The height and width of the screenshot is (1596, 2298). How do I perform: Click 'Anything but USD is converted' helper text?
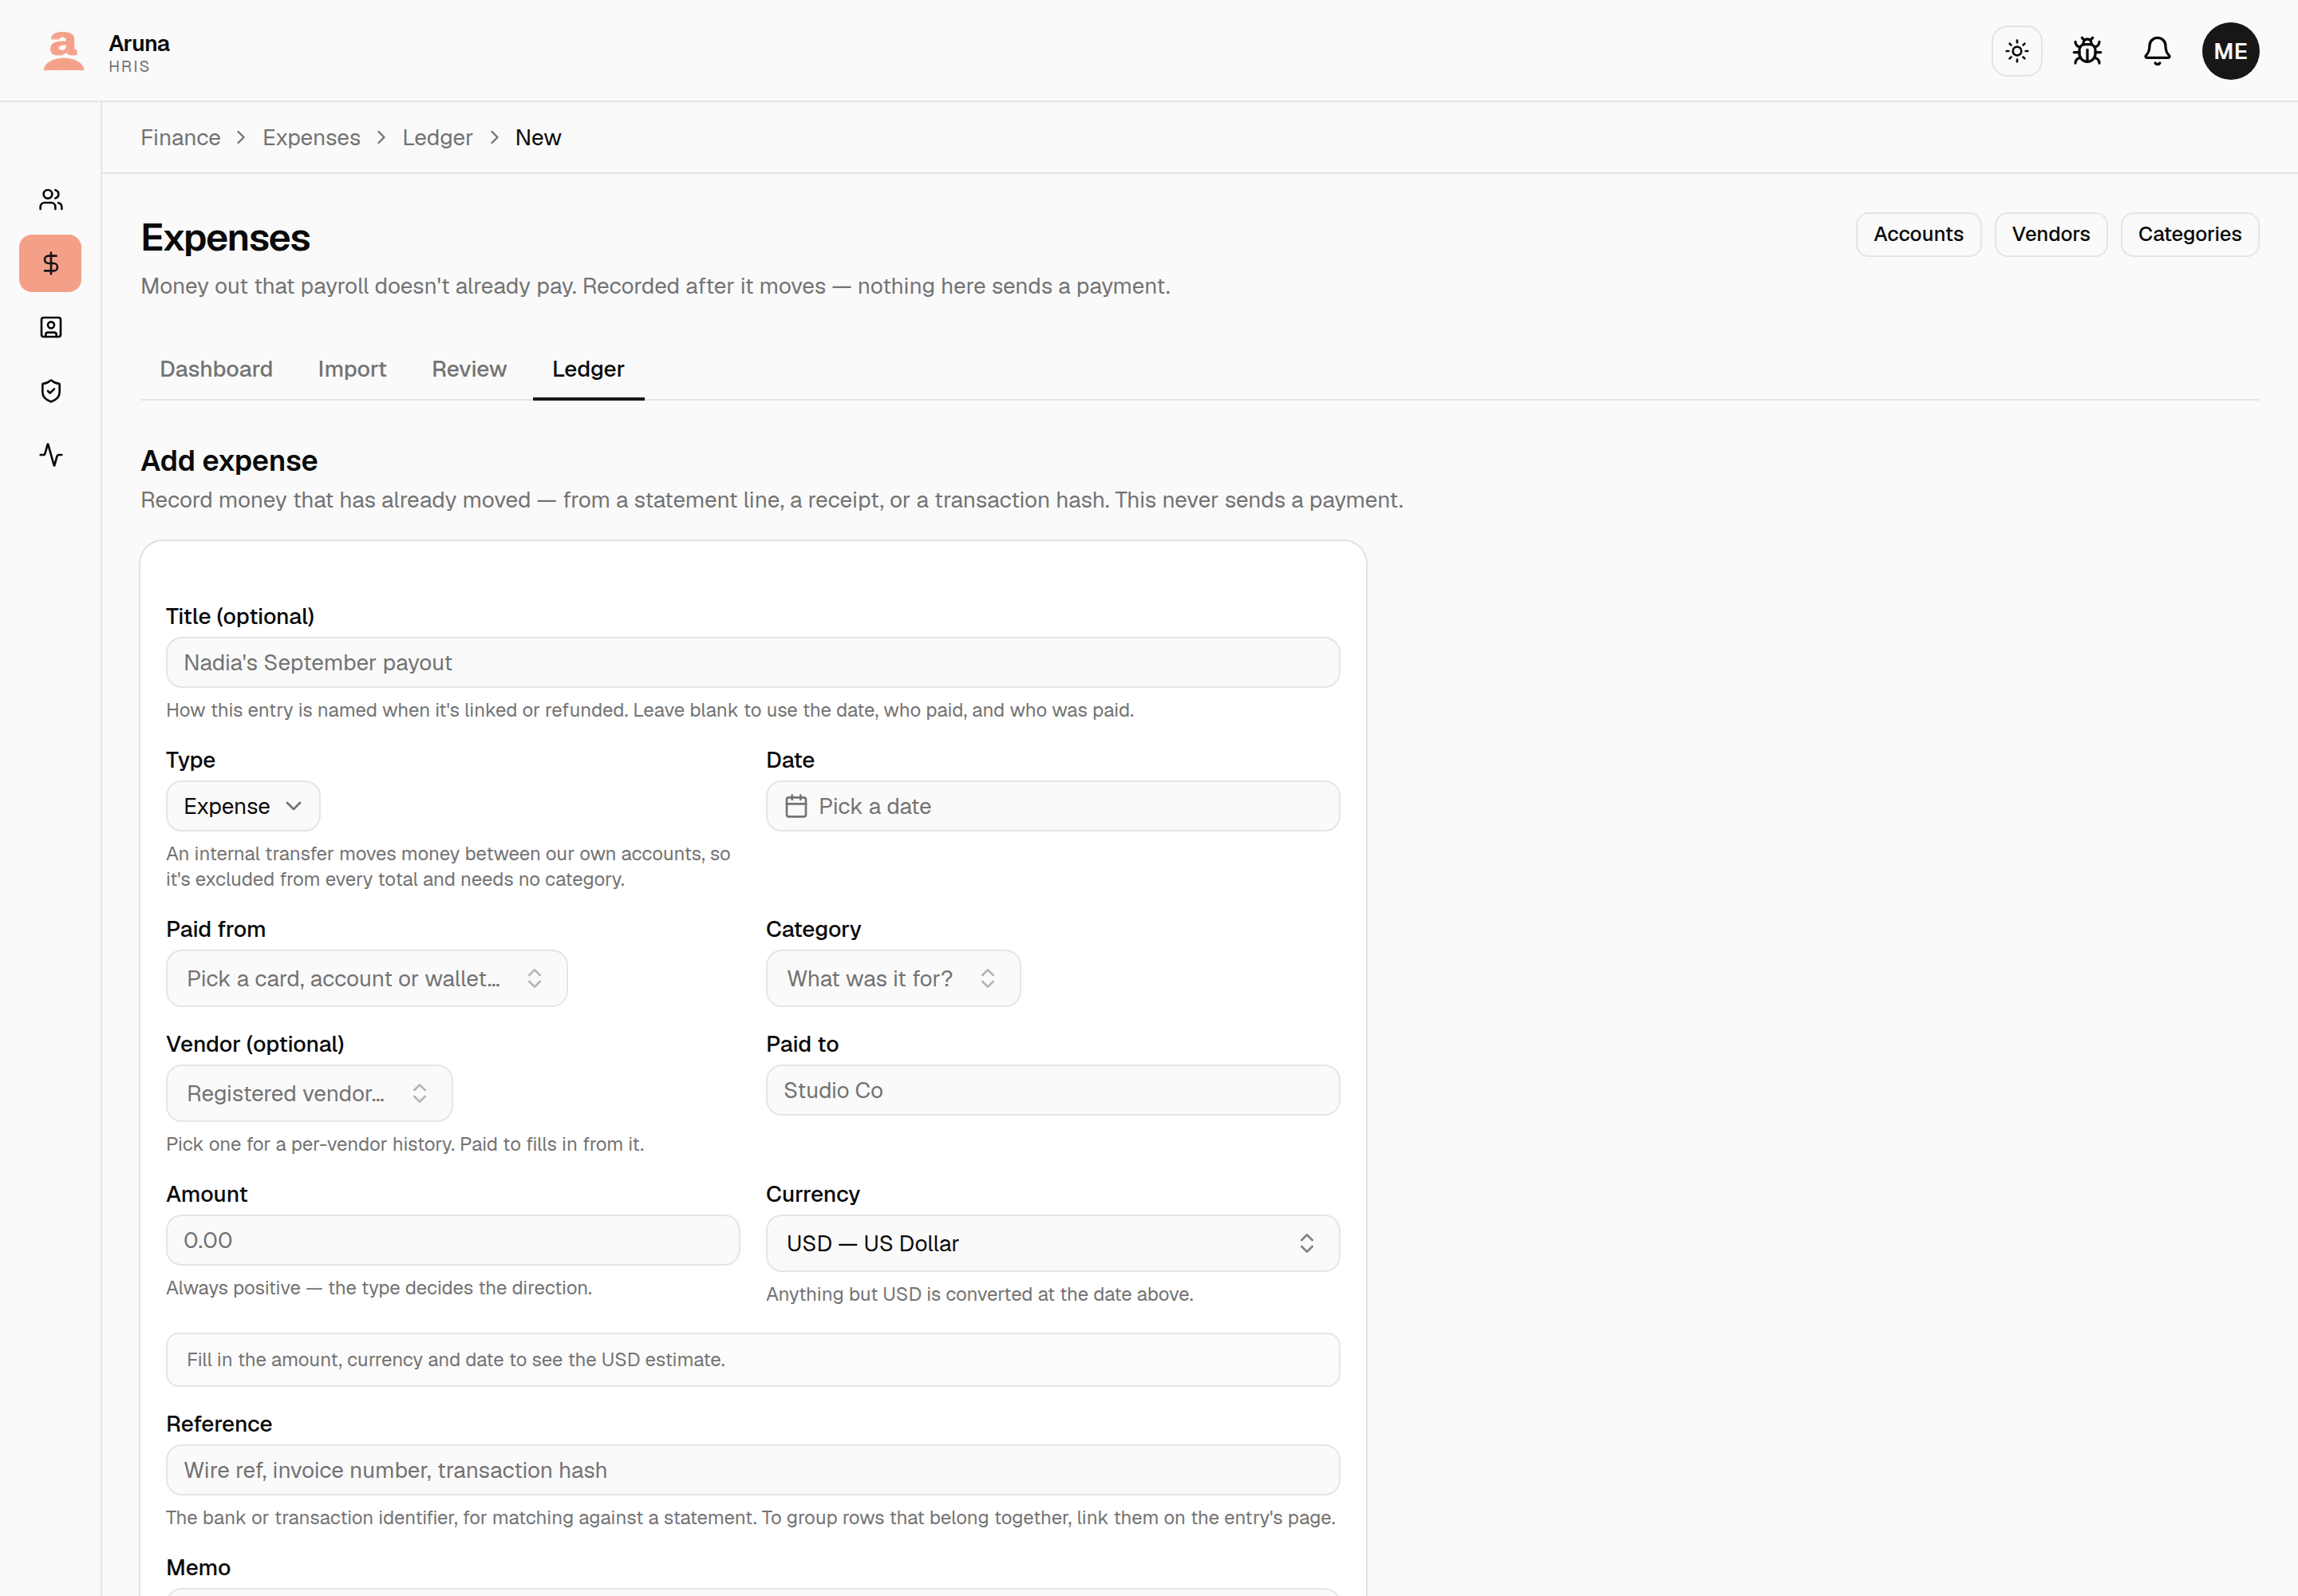tap(979, 1294)
